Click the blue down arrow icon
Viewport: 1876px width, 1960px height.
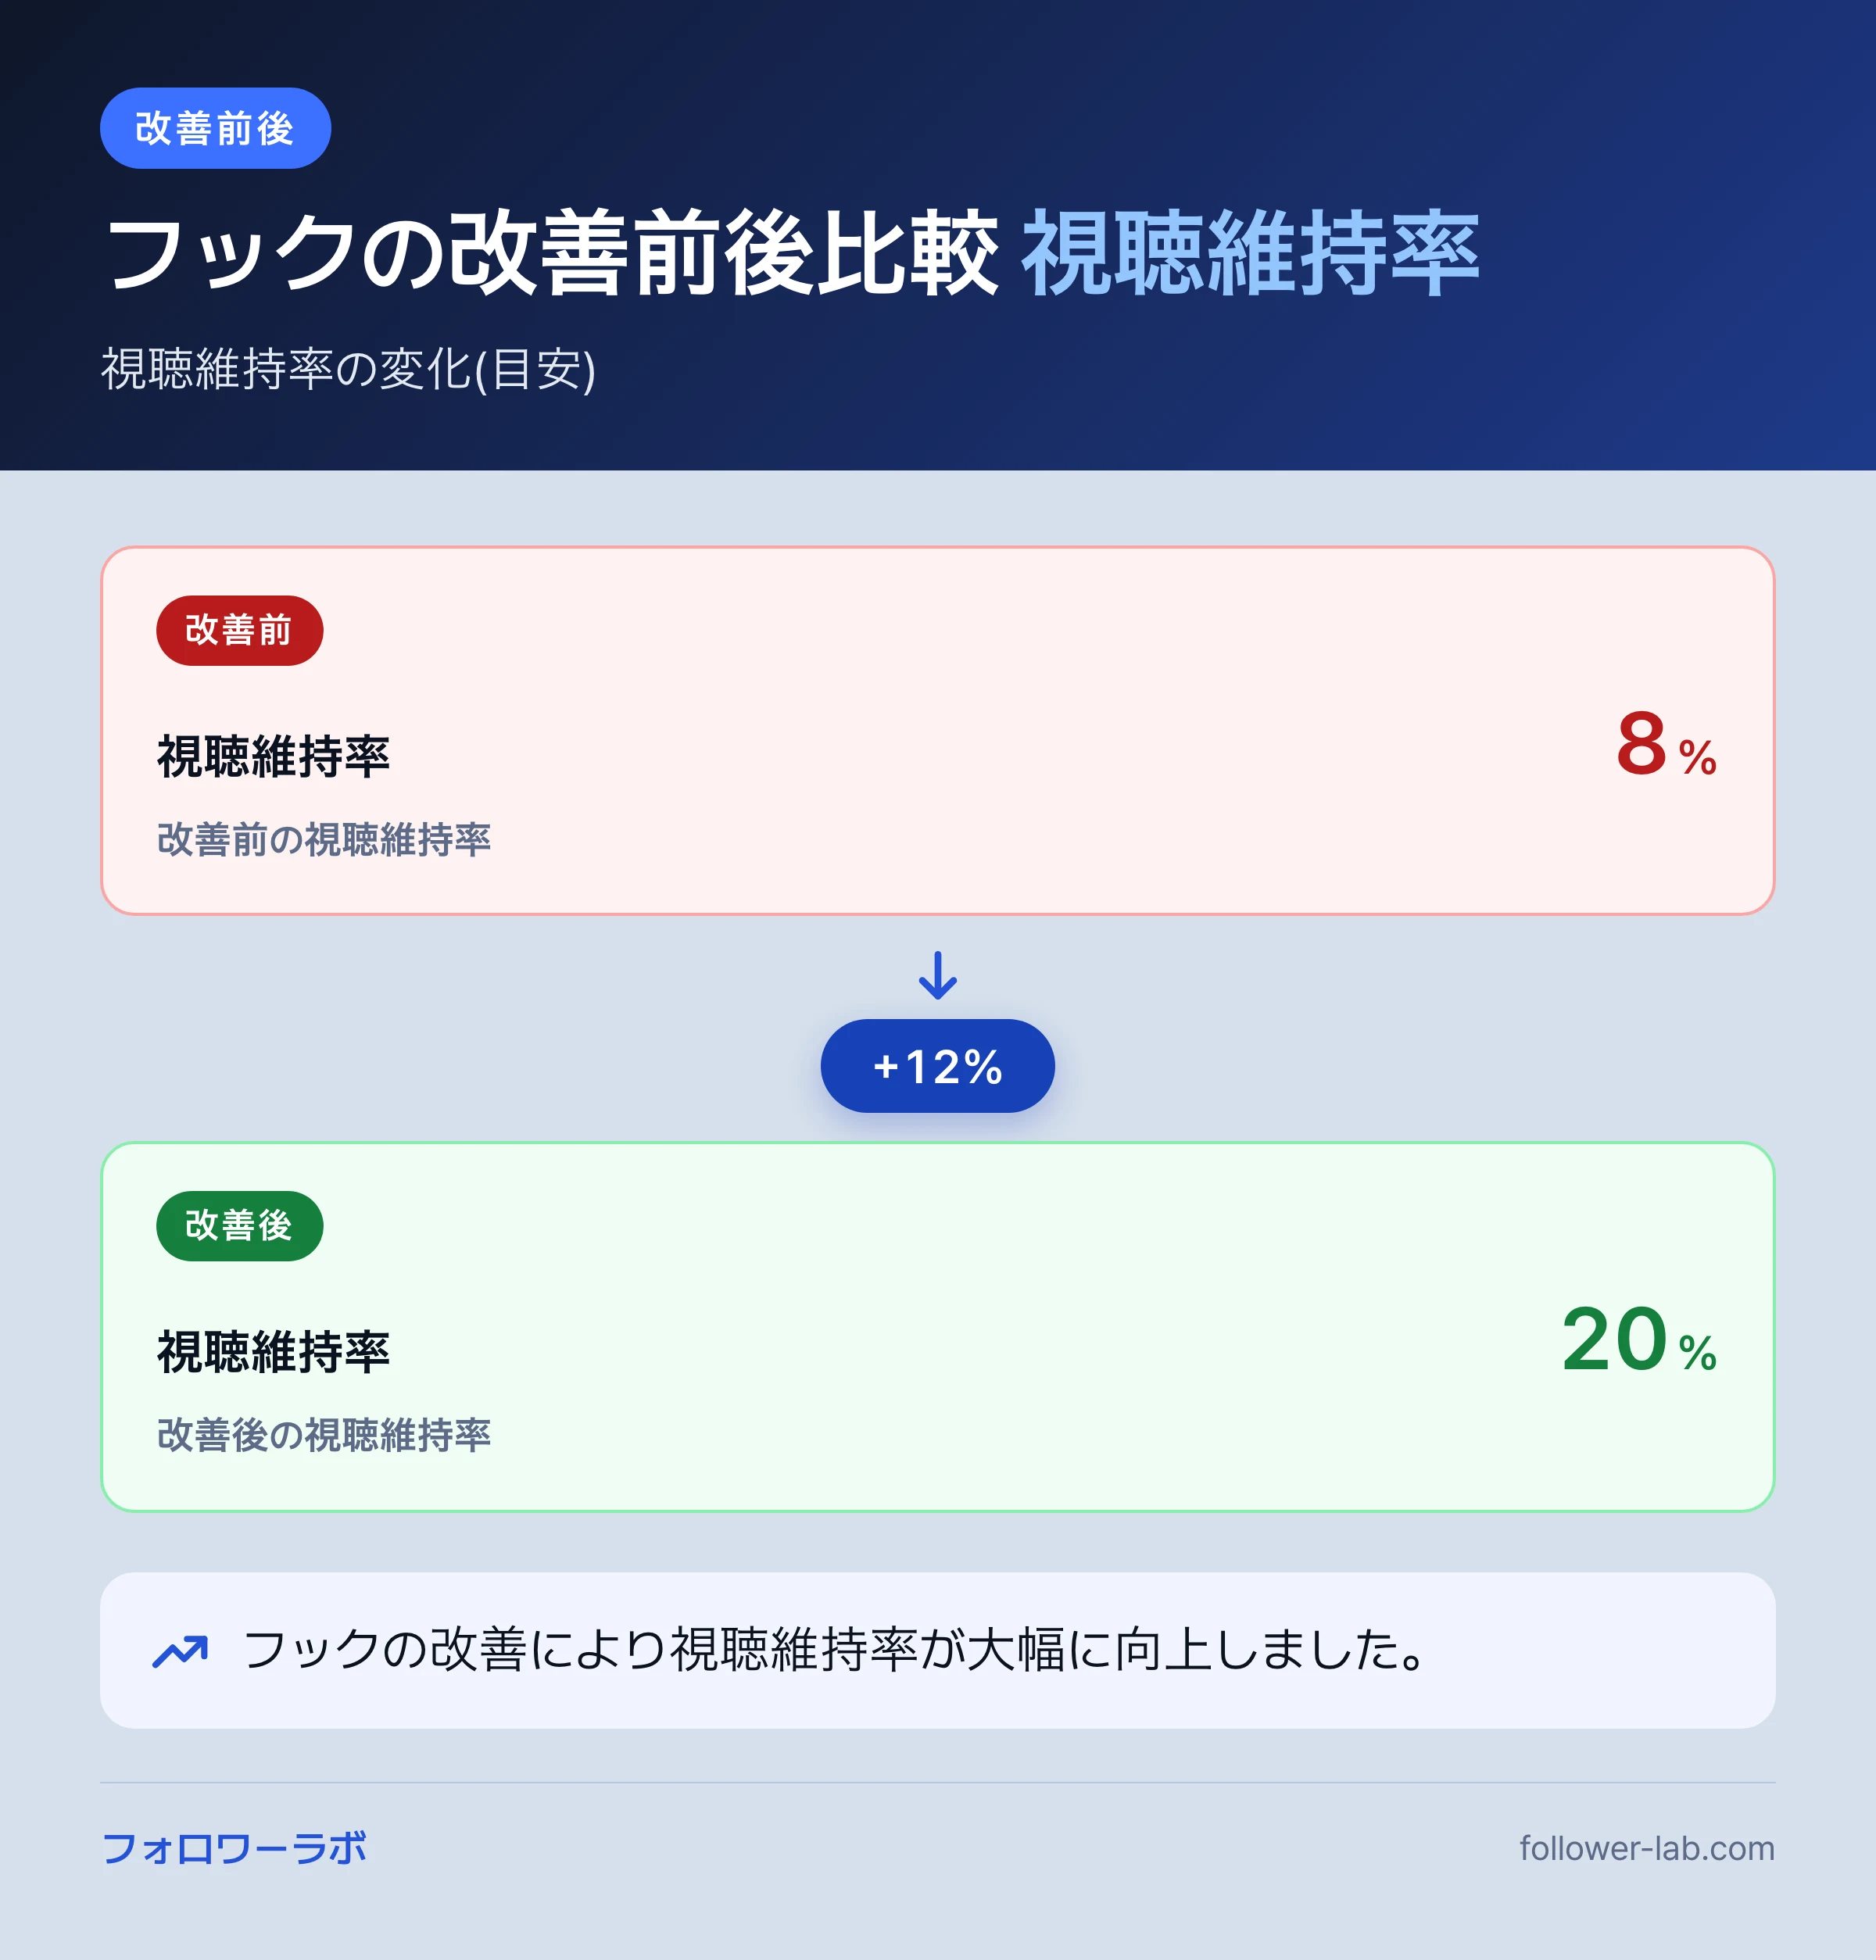pyautogui.click(x=937, y=975)
